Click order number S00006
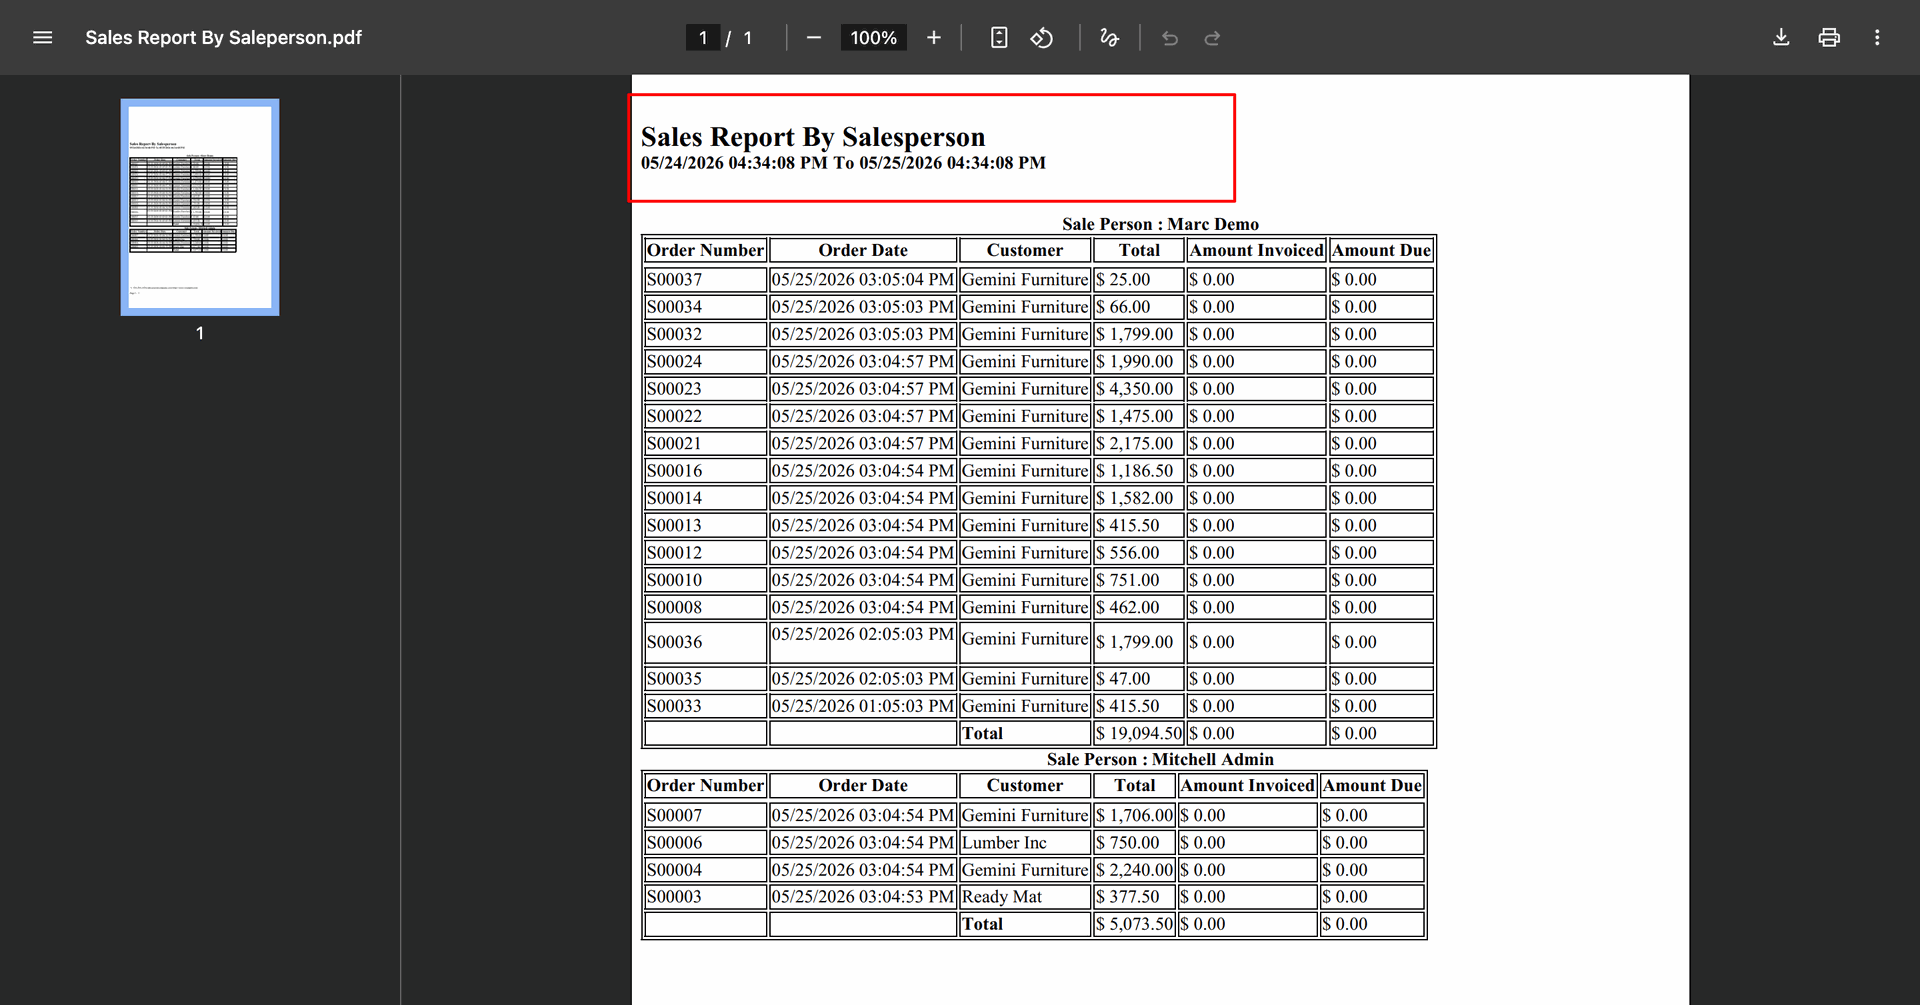1920x1005 pixels. (675, 843)
